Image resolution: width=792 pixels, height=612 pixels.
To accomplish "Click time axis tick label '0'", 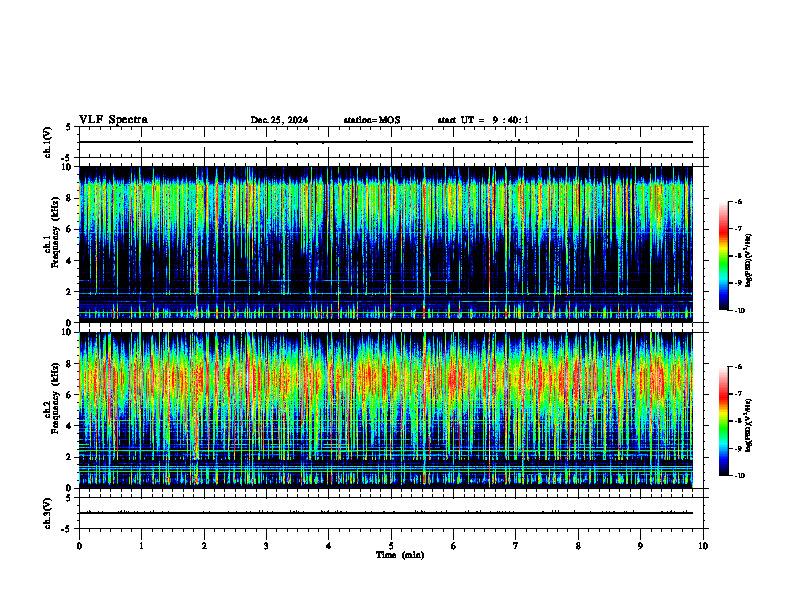I will coord(79,546).
